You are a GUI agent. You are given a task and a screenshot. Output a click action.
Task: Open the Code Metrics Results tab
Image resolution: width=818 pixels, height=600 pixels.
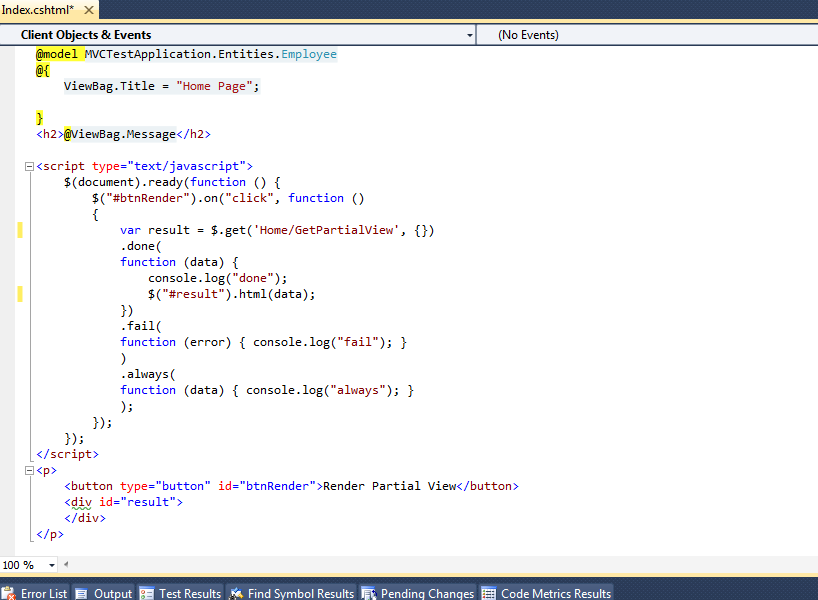(546, 593)
